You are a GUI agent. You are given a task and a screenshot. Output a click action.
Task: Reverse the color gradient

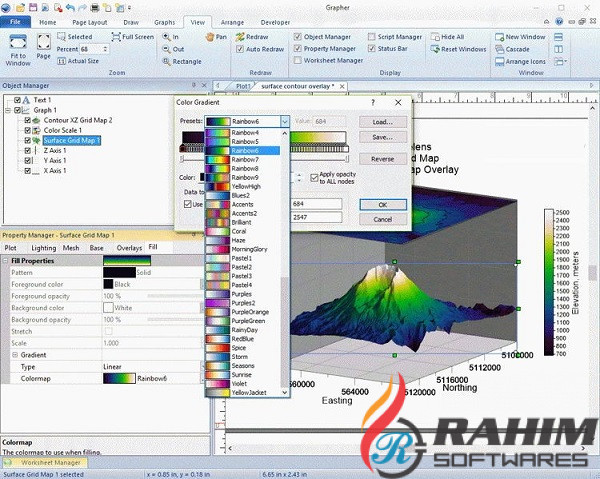coord(383,159)
